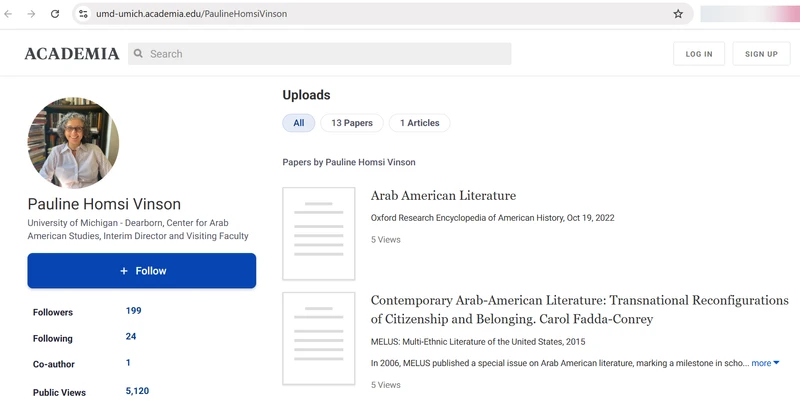Click the University of Michigan - Dearborn affiliation text
This screenshot has width=800, height=407.
coord(138,230)
